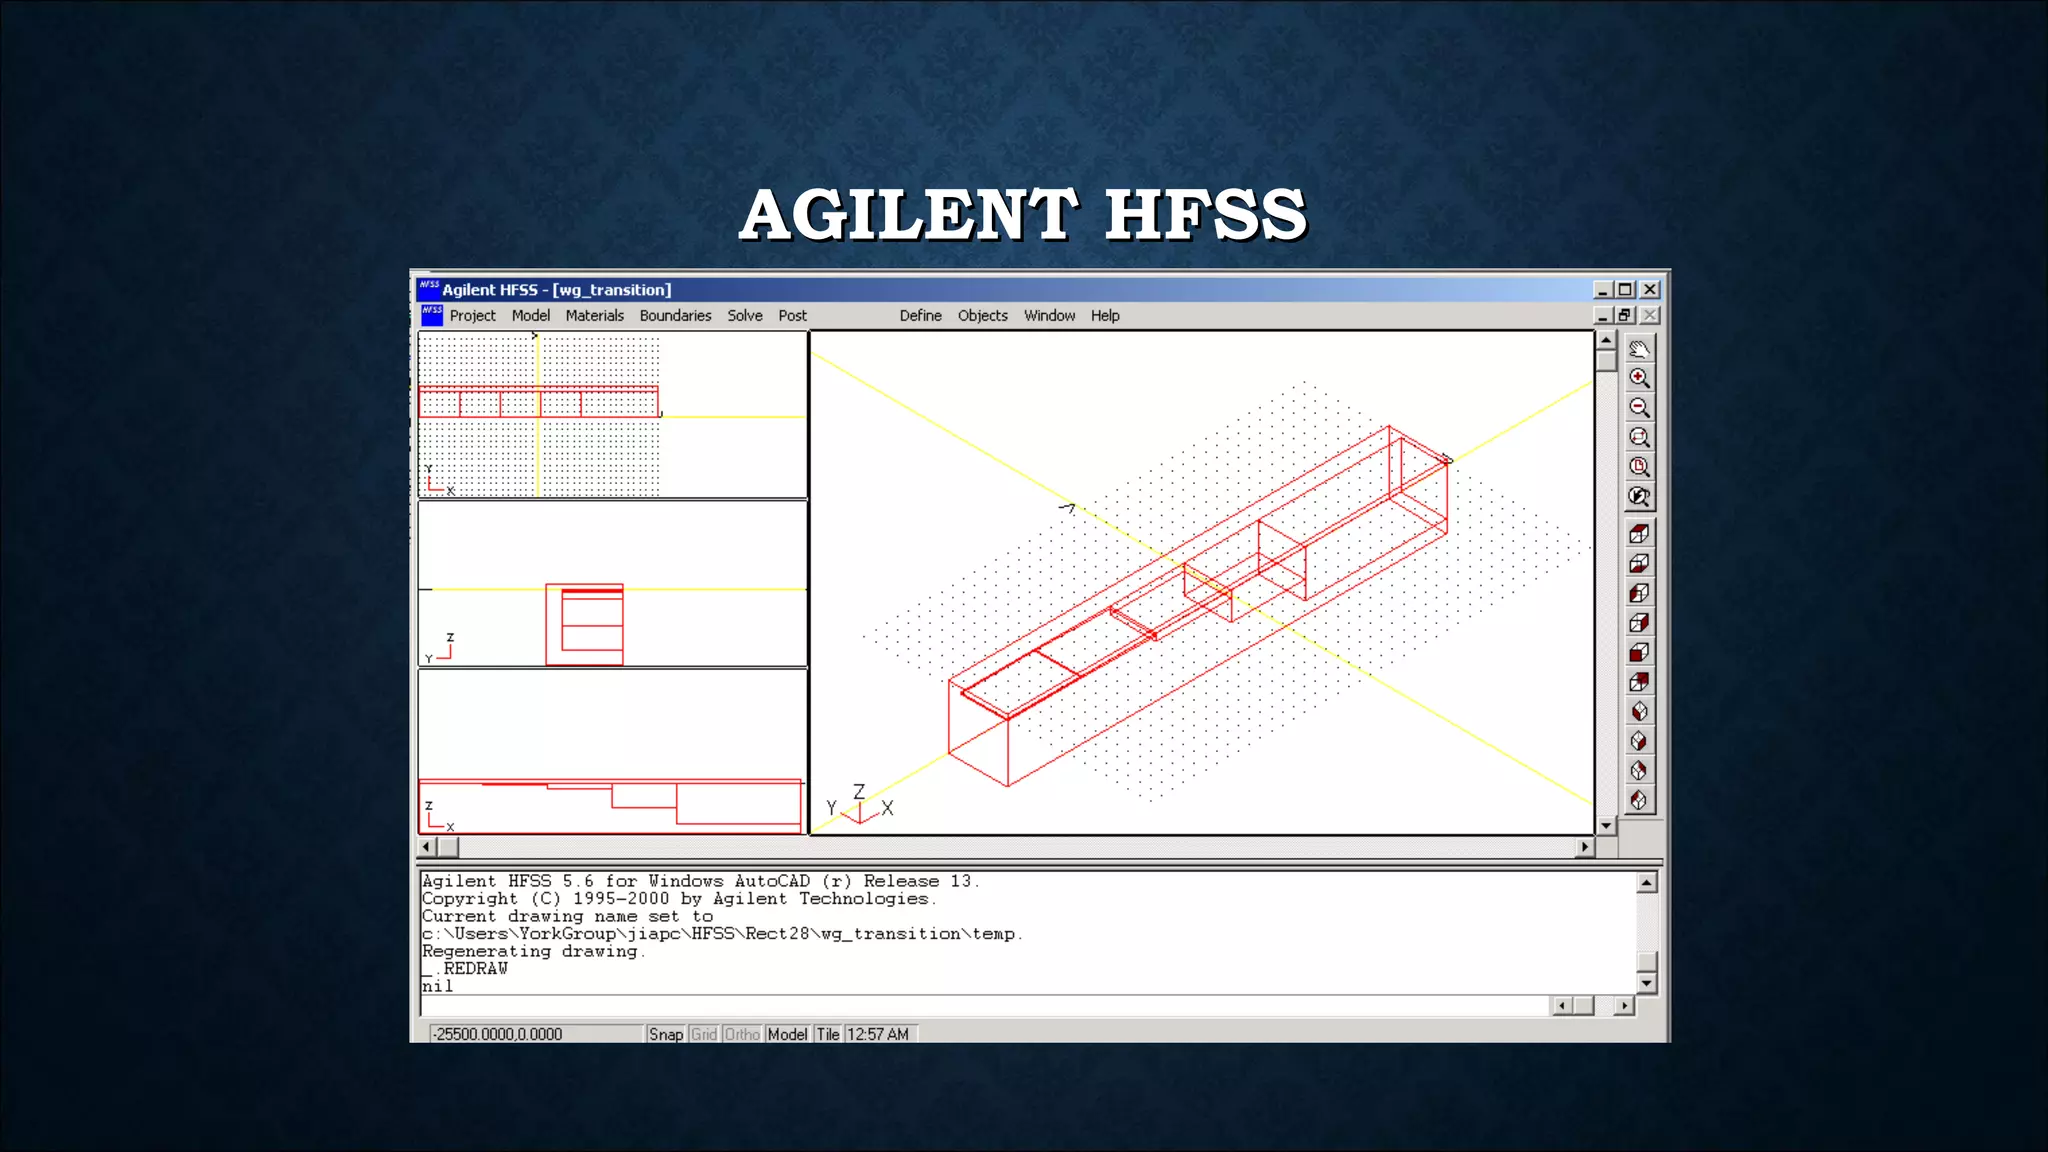This screenshot has height=1152, width=2048.
Task: Toggle Model space in status bar
Action: pyautogui.click(x=788, y=1034)
